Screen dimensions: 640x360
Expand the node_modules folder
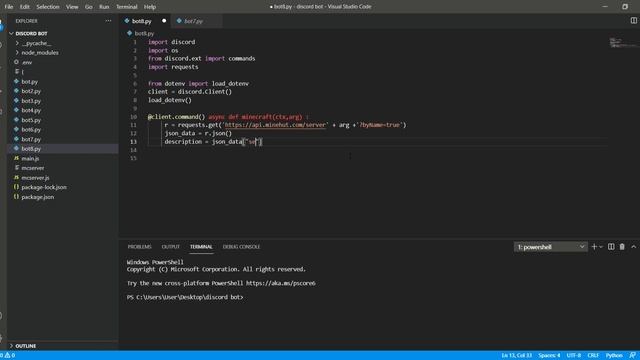40,53
